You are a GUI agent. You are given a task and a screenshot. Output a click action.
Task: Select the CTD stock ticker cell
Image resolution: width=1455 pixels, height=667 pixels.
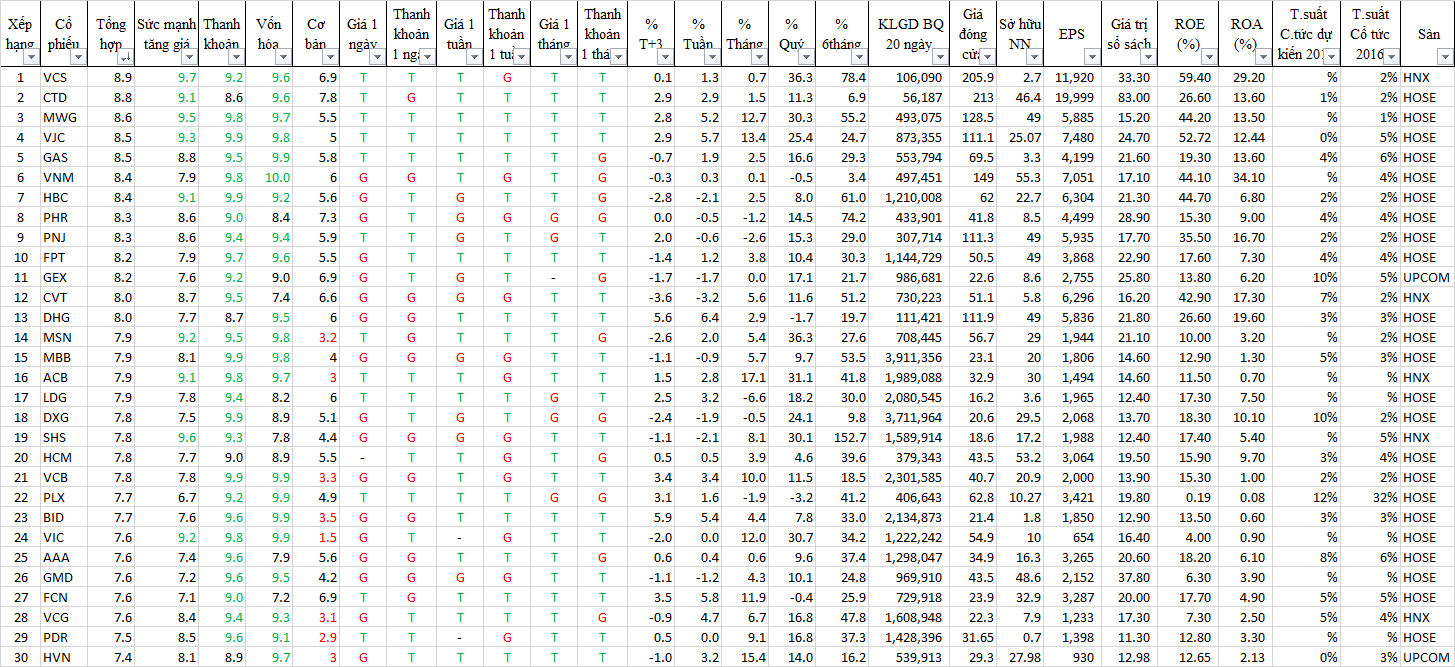point(65,97)
